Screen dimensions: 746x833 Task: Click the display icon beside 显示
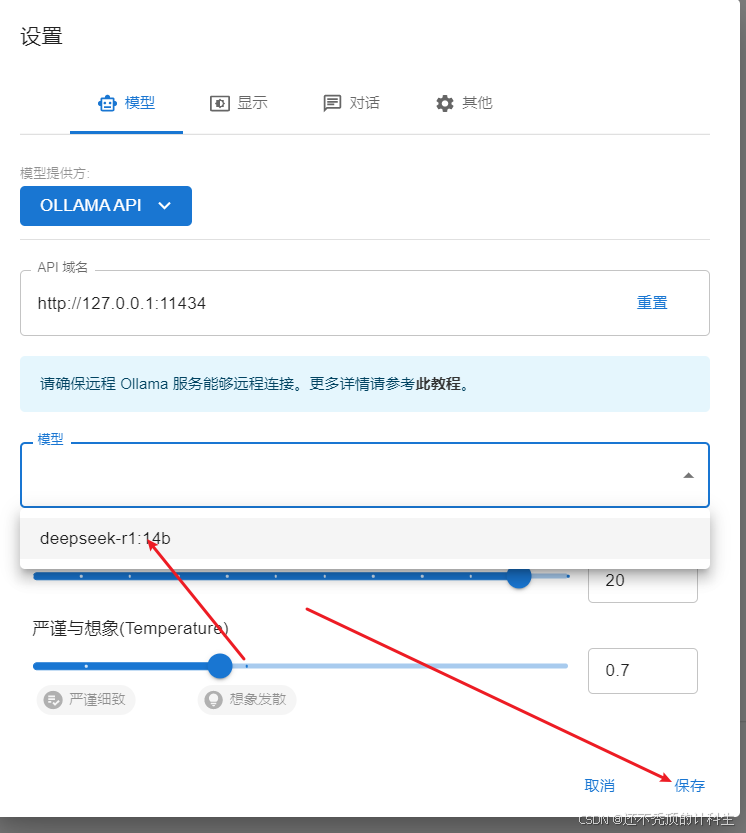[219, 103]
